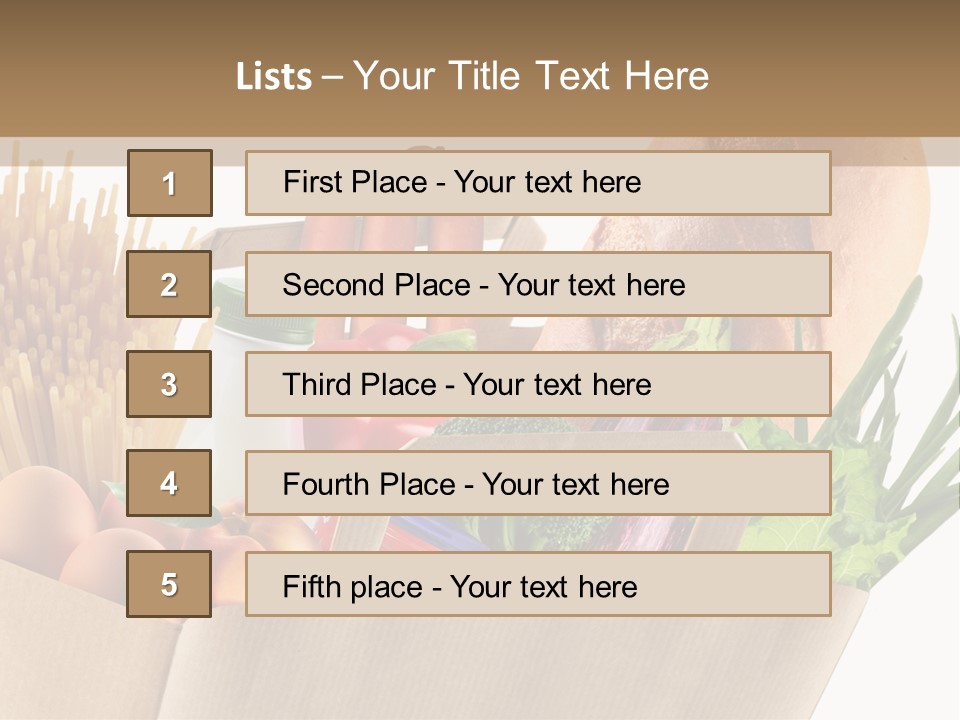
Task: Click the Second Place text box
Action: (x=537, y=284)
